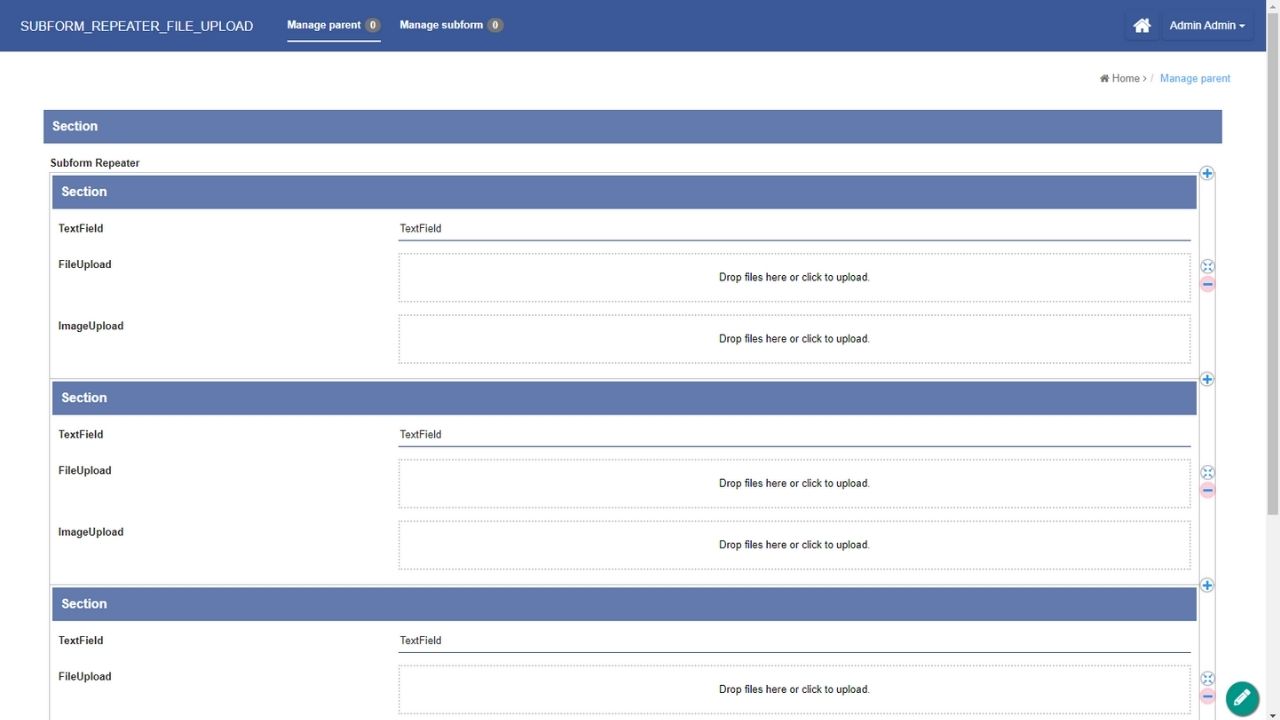Image resolution: width=1280 pixels, height=720 pixels.
Task: Click the Manage parent breadcrumb link
Action: point(1195,78)
